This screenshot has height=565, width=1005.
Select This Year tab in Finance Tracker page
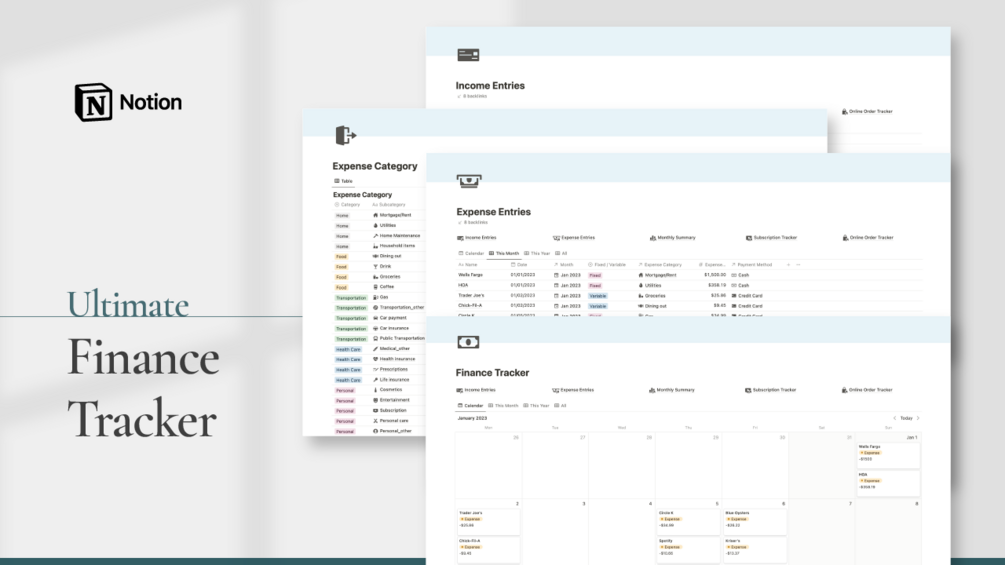point(536,405)
